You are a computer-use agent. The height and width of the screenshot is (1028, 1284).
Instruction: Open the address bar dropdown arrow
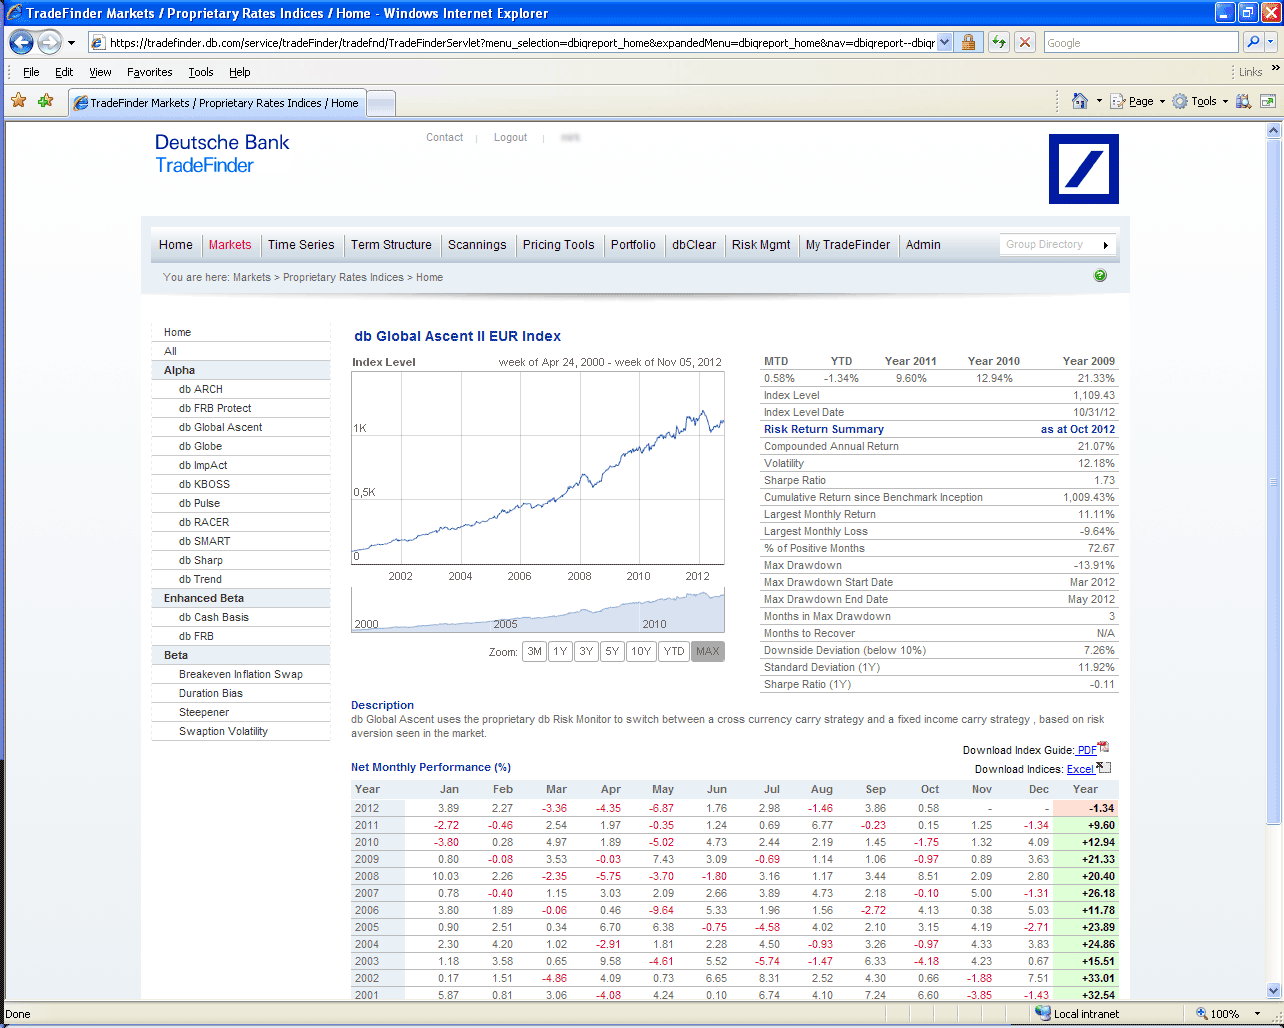(x=945, y=42)
